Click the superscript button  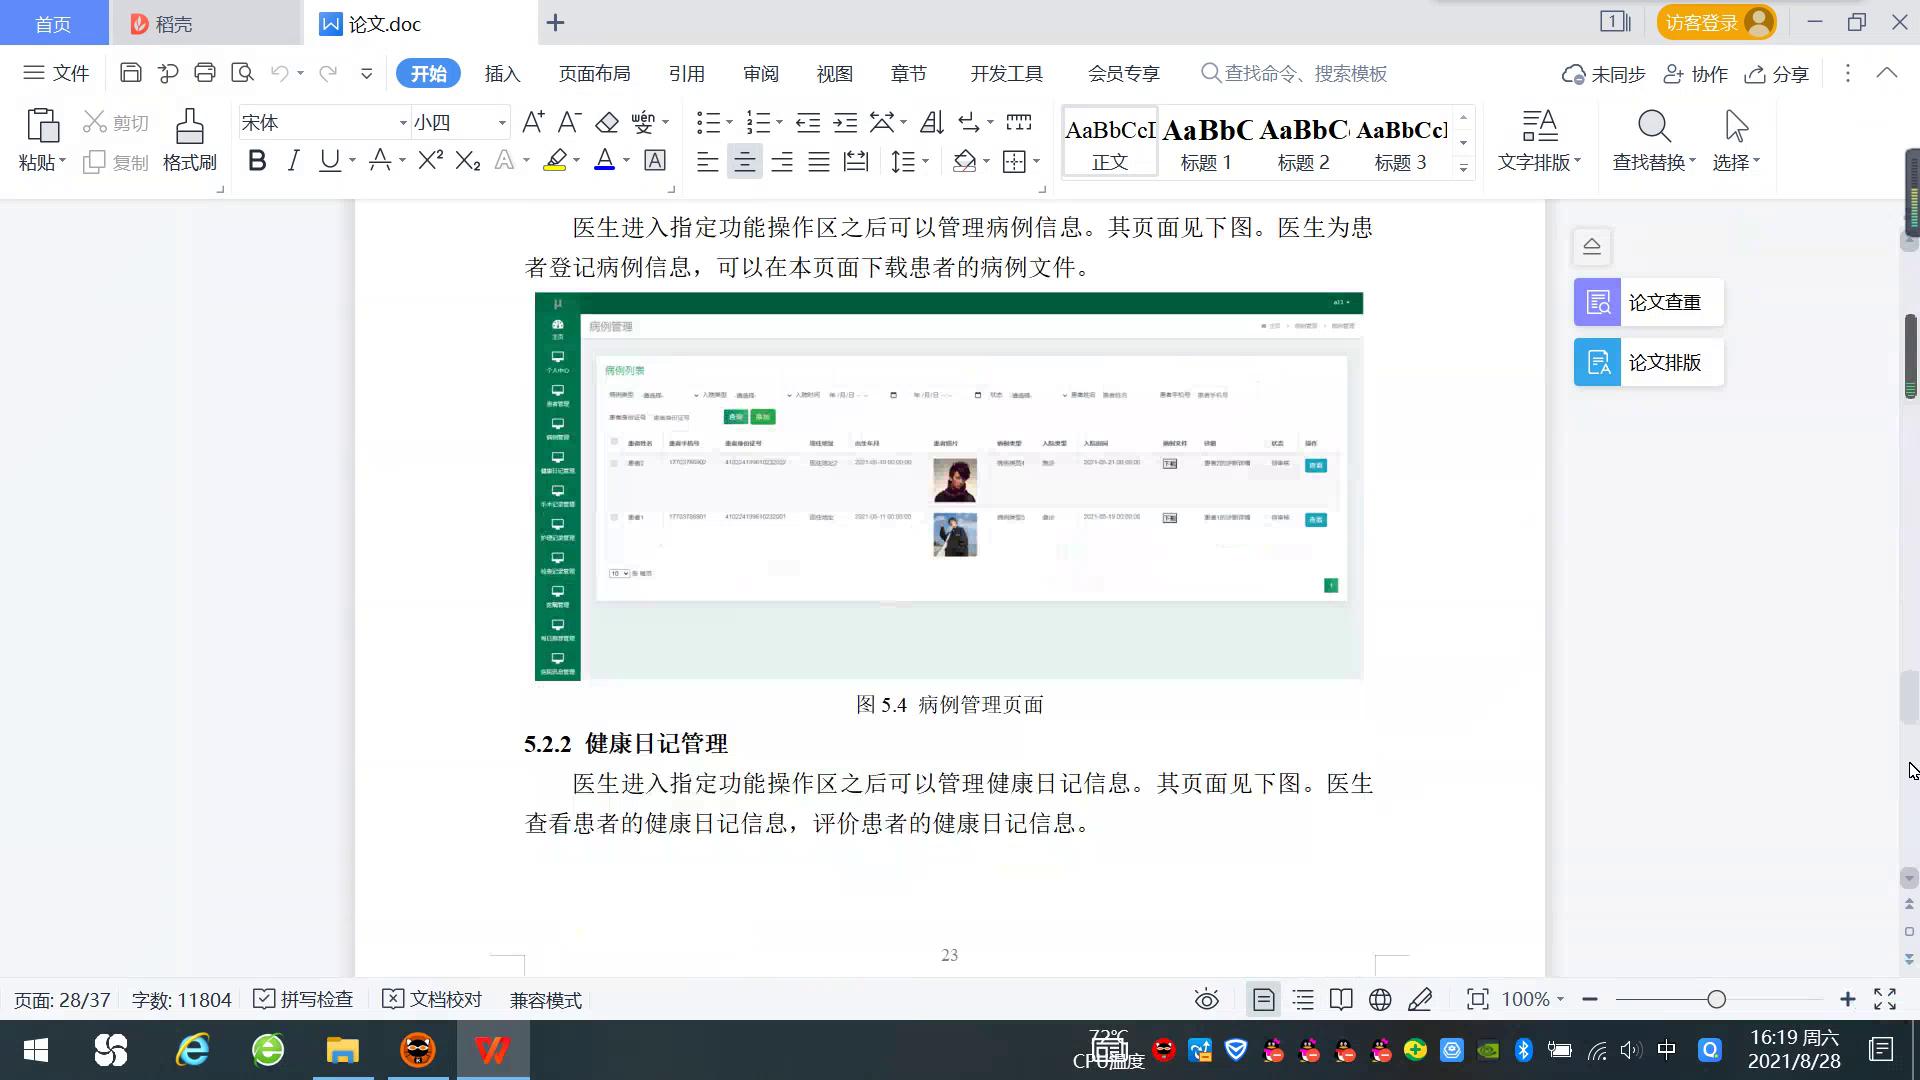click(430, 161)
